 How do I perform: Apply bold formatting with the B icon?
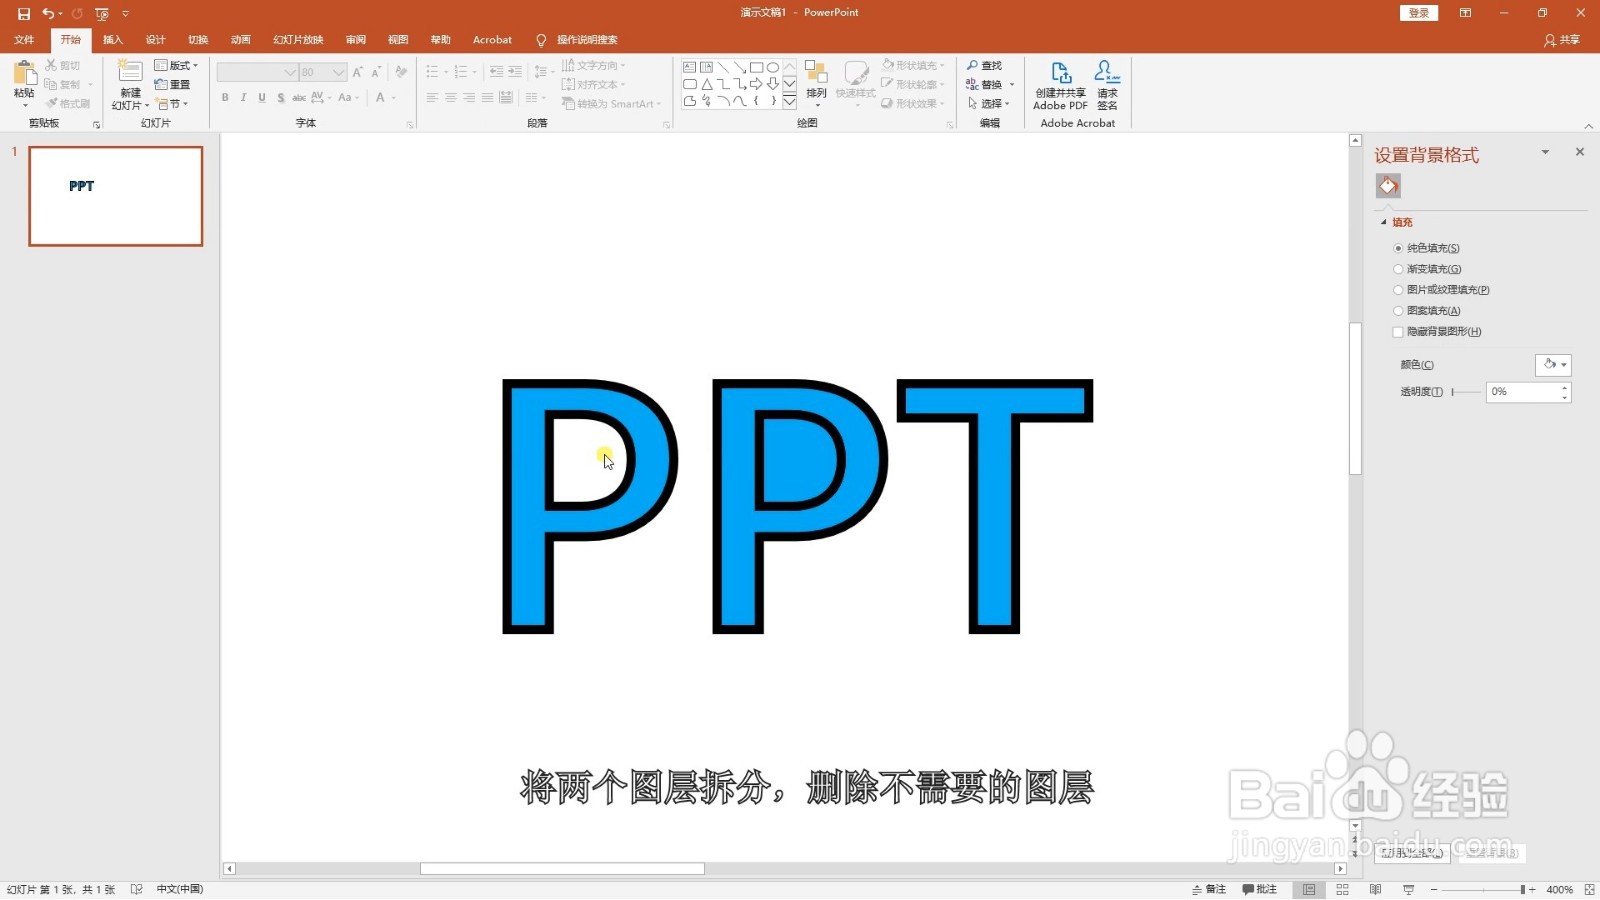coord(225,98)
